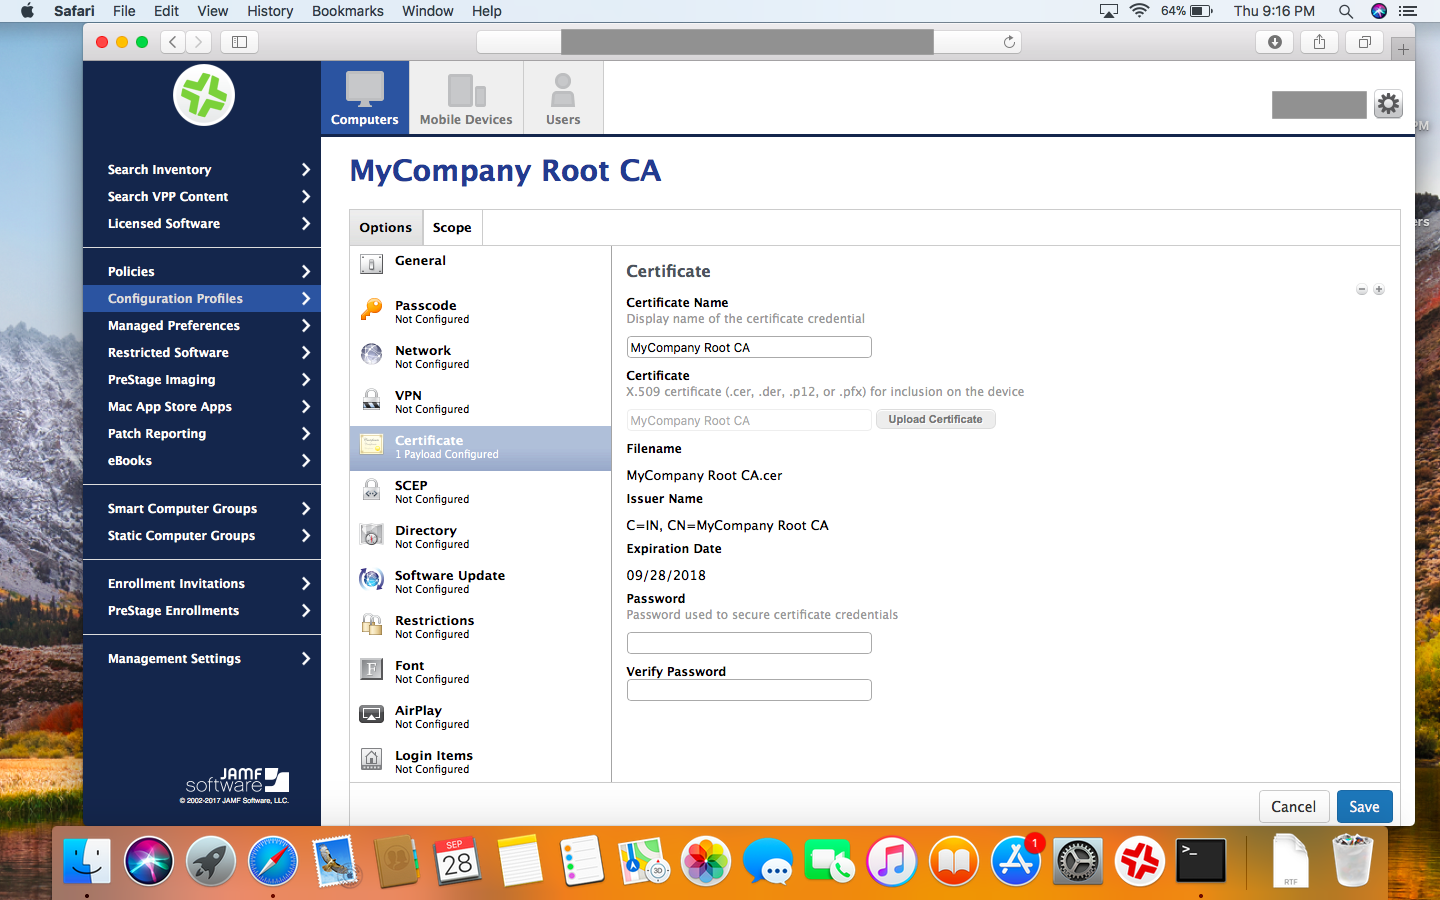Open the Users section icon

(x=563, y=90)
